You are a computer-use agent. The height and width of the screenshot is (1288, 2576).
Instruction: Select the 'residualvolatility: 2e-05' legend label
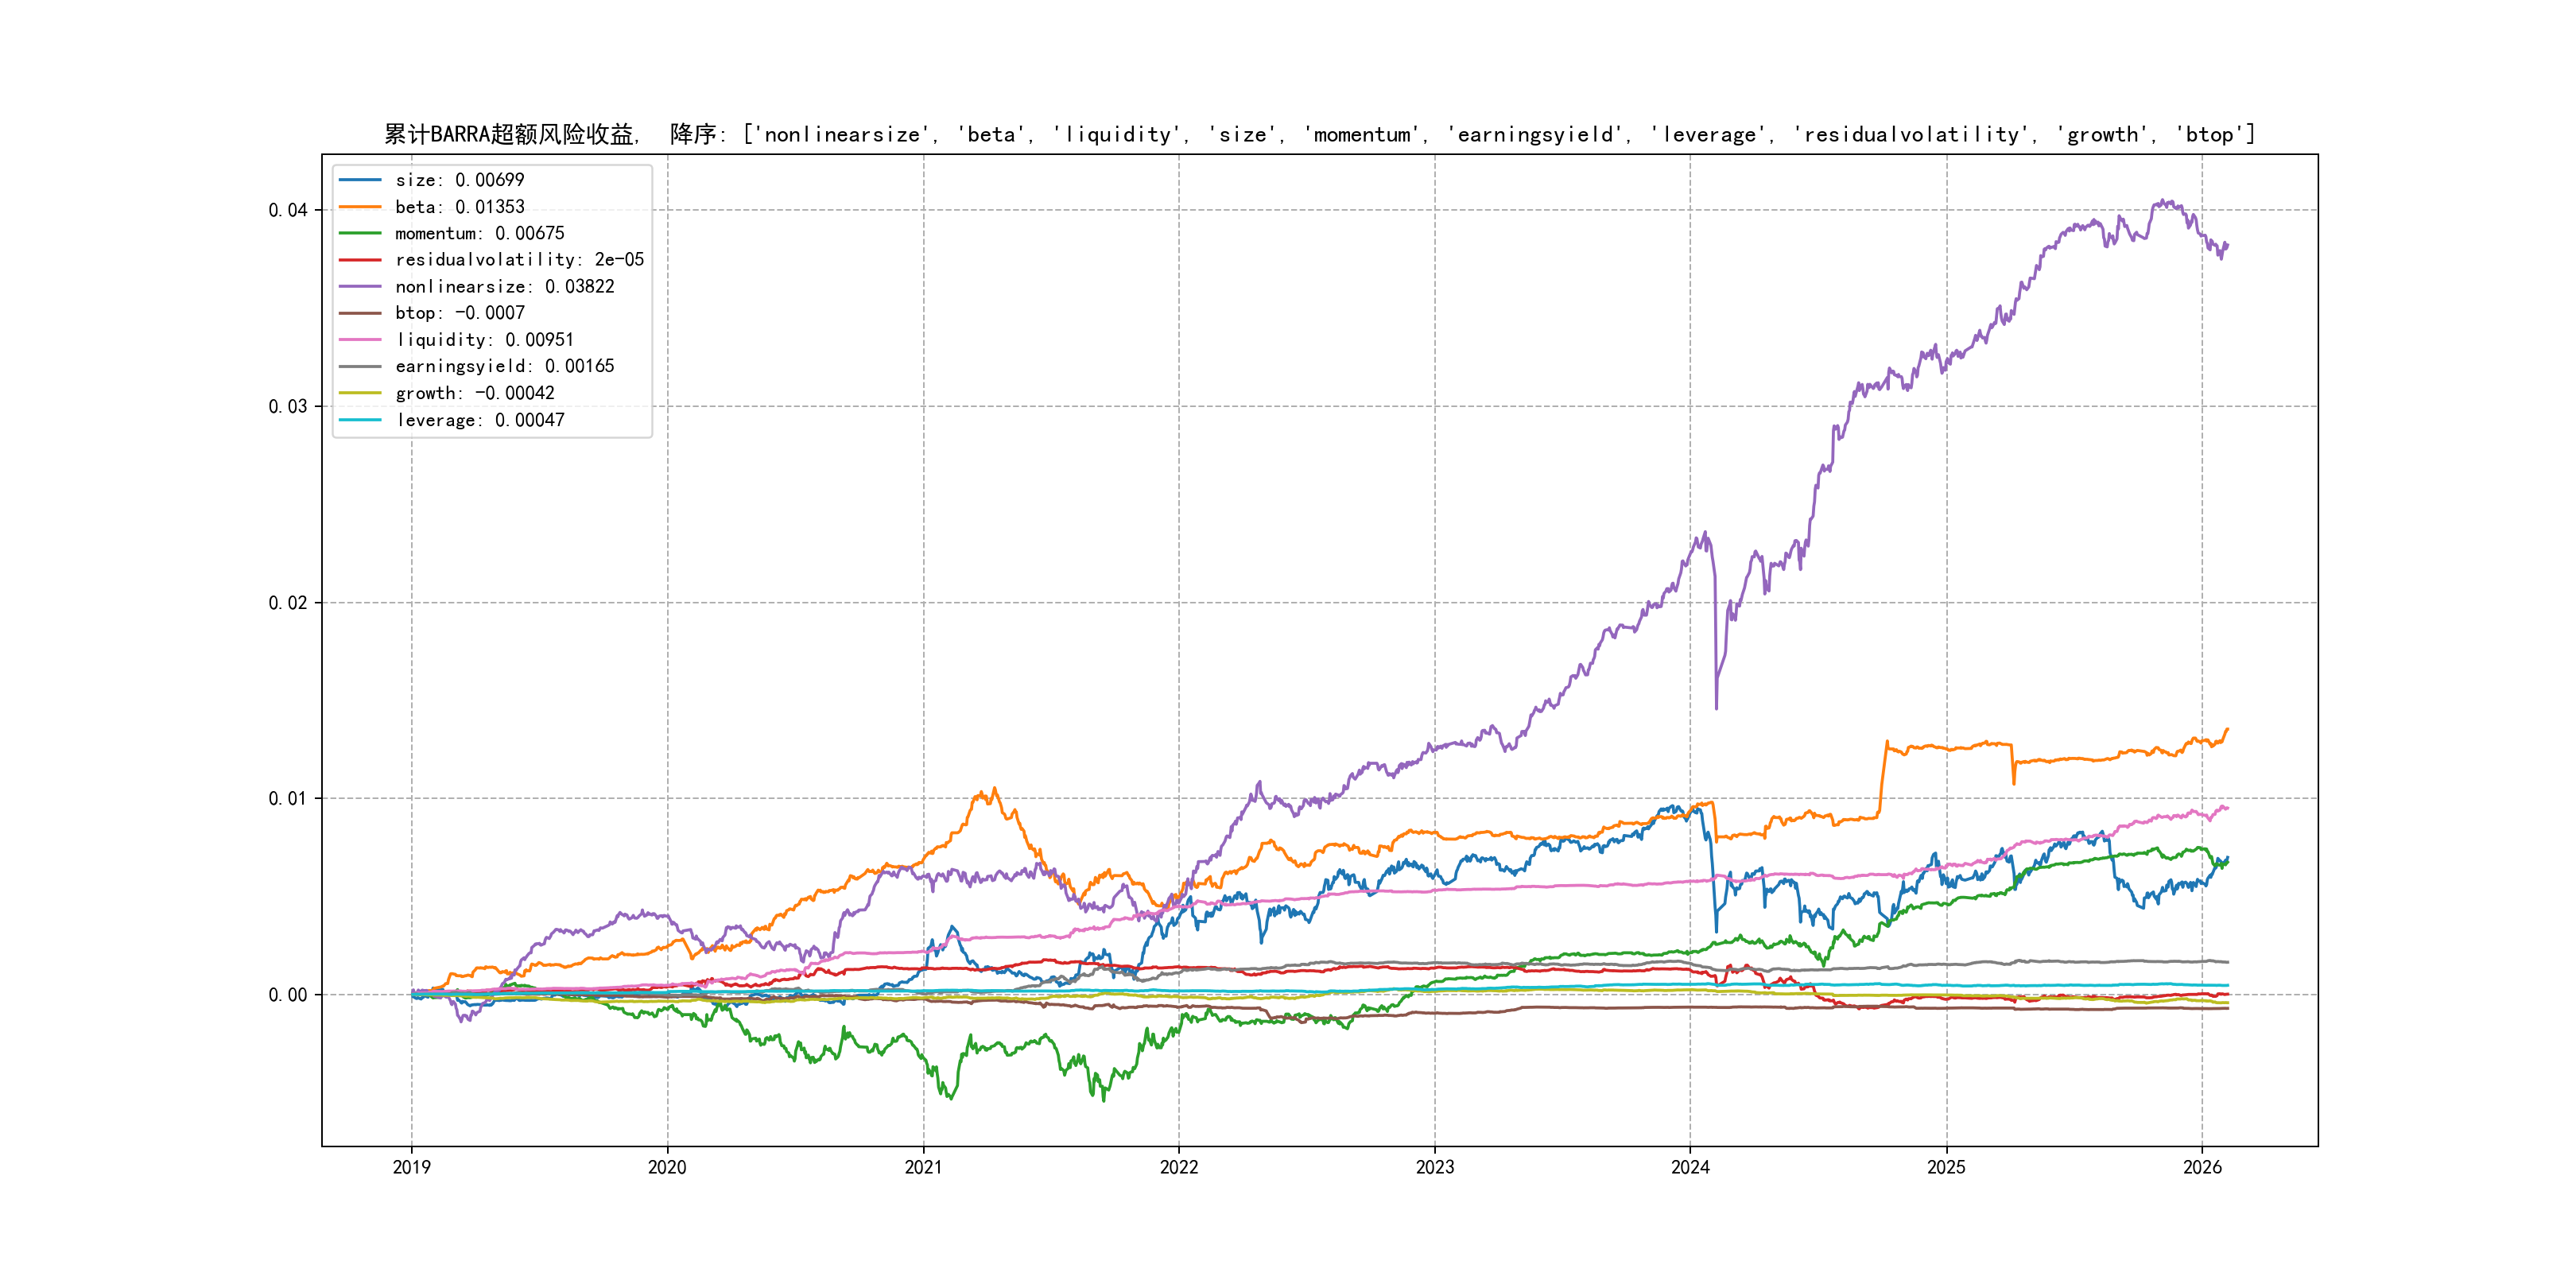519,260
